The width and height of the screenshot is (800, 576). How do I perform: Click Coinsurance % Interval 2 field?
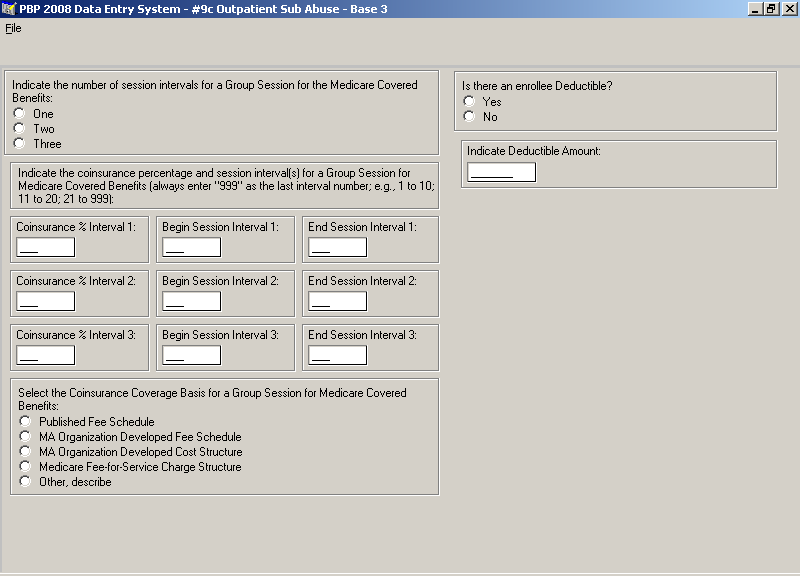point(46,302)
